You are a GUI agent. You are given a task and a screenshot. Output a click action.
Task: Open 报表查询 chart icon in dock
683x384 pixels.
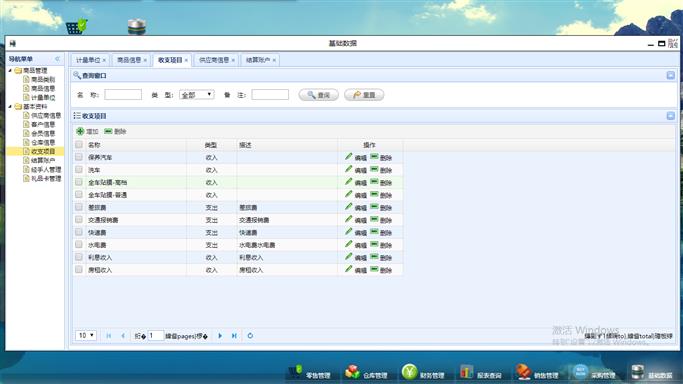(467, 372)
